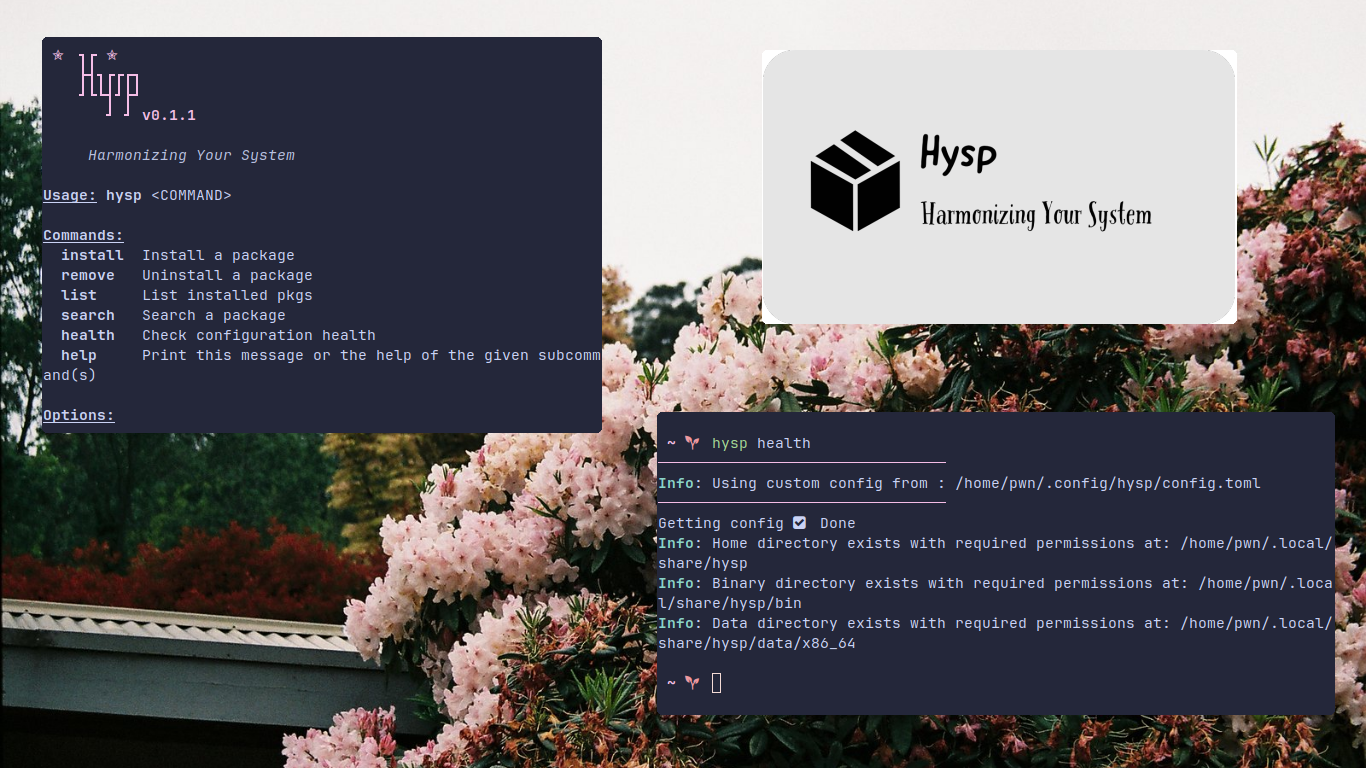The width and height of the screenshot is (1366, 768).
Task: Click the 'remove' command in the help list
Action: [x=88, y=275]
